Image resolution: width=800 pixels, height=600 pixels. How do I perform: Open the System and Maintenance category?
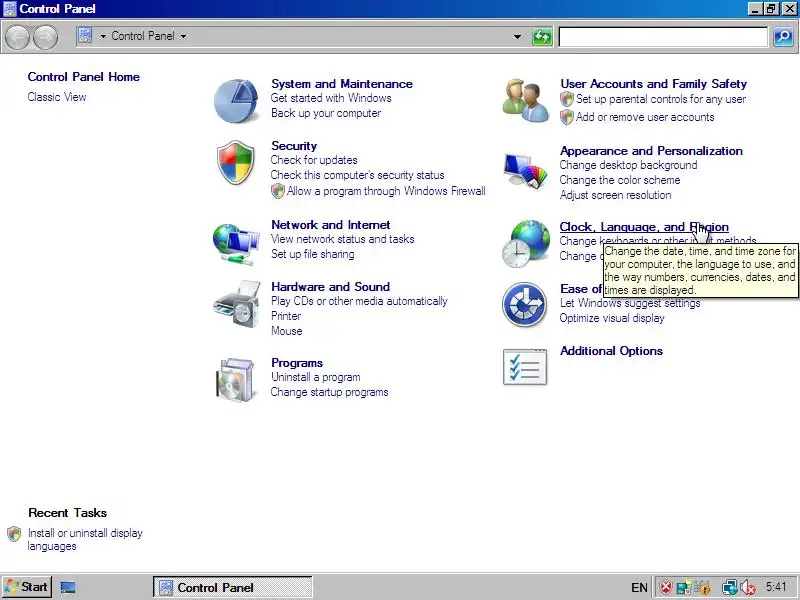[x=342, y=84]
